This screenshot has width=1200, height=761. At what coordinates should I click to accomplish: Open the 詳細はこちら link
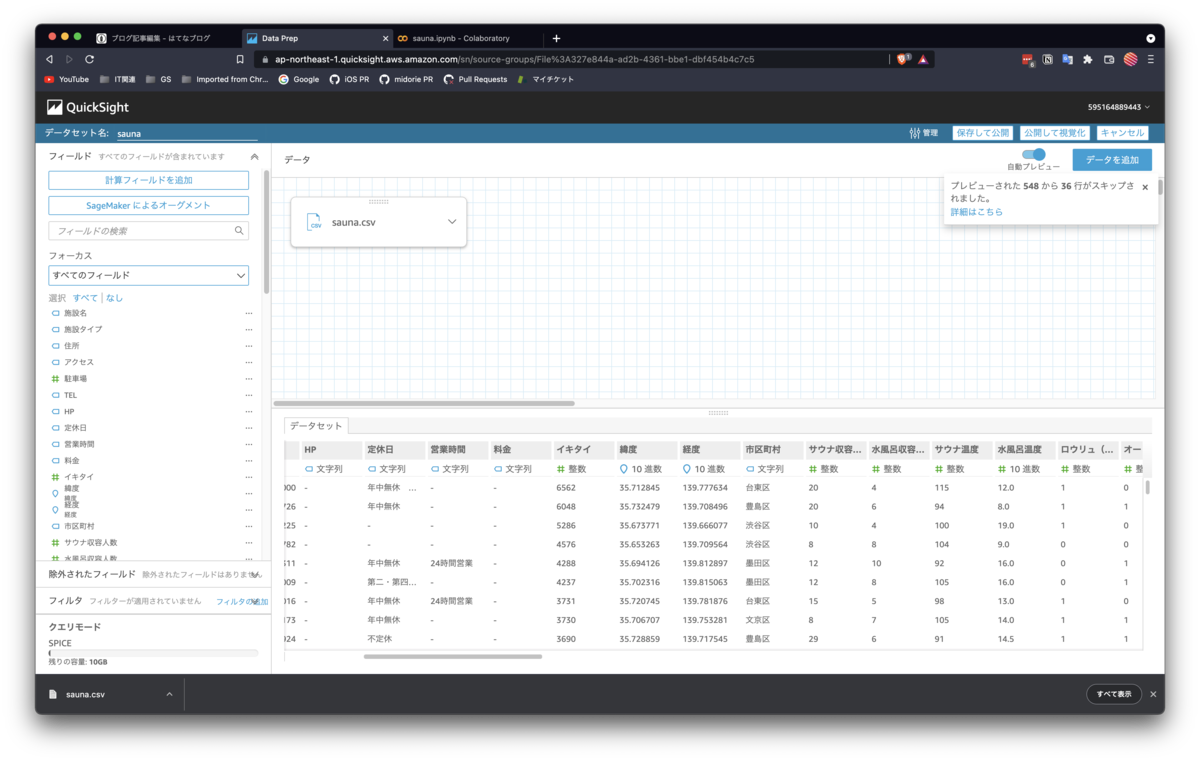976,212
